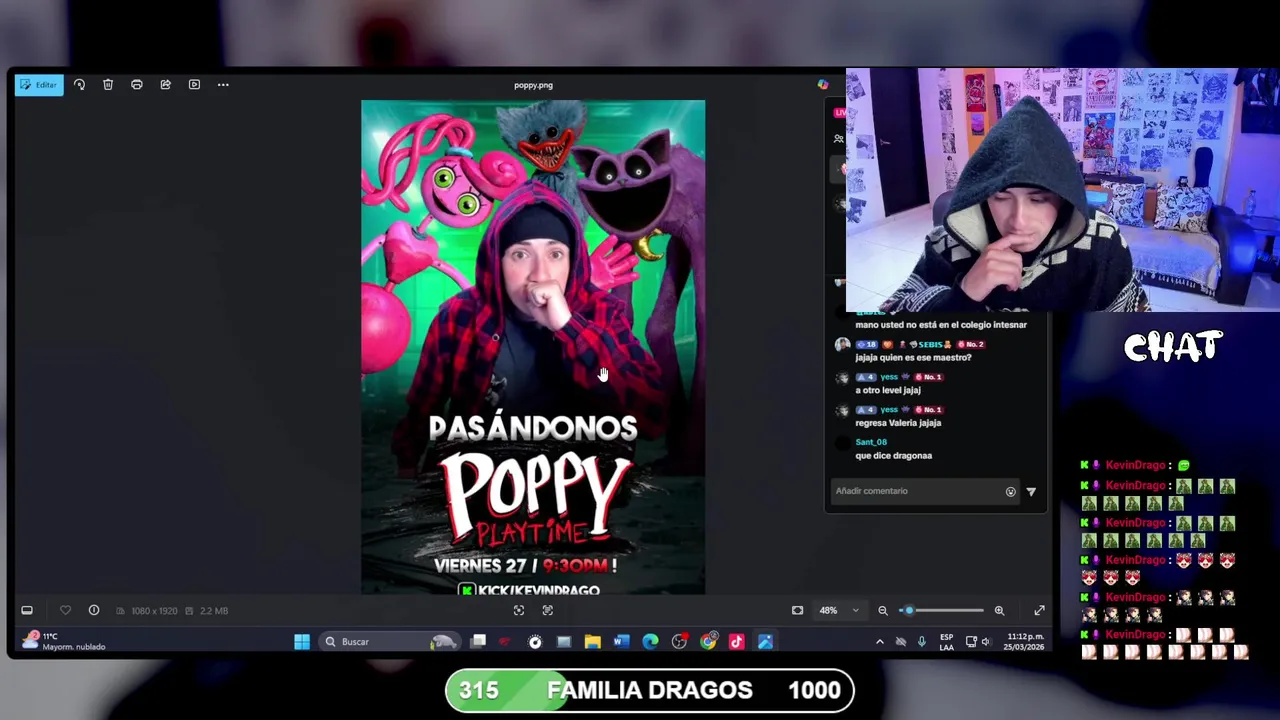This screenshot has height=720, width=1280.
Task: Click yess username above 'a otro level jajaj'
Action: (x=888, y=377)
